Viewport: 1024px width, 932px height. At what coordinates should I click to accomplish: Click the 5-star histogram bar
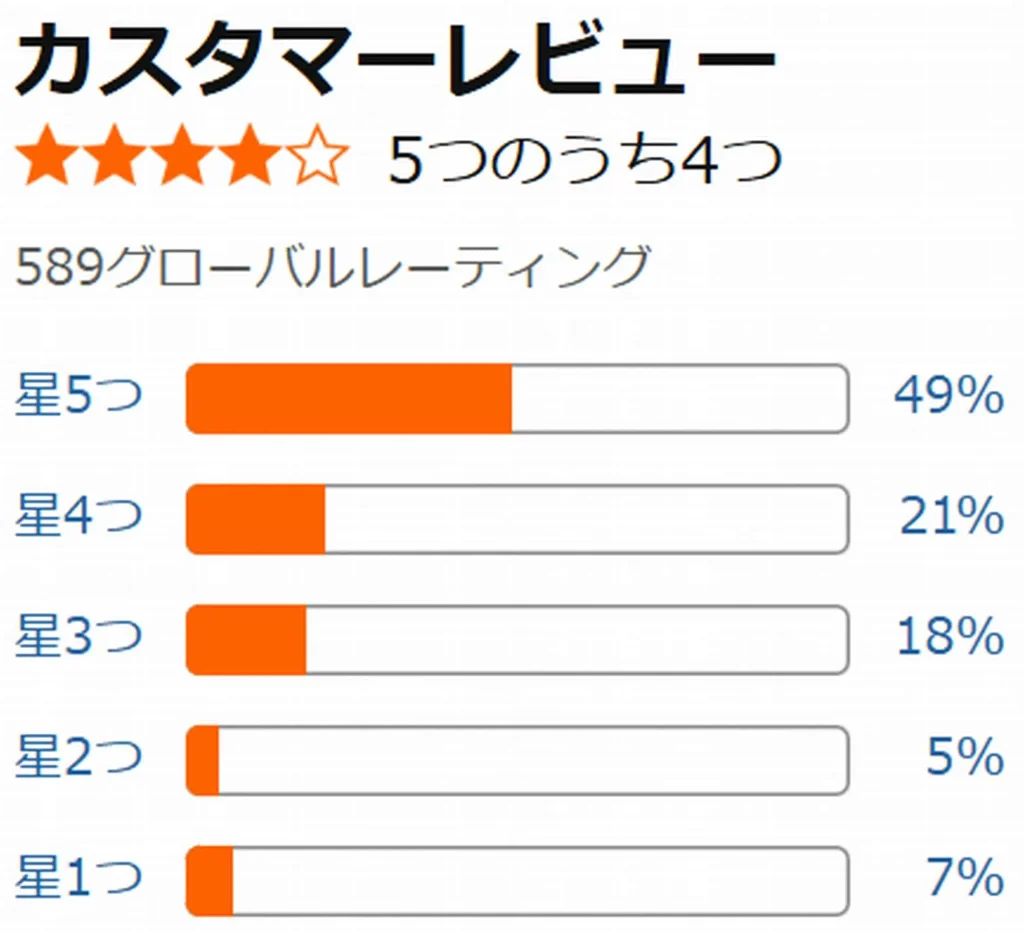click(x=517, y=398)
